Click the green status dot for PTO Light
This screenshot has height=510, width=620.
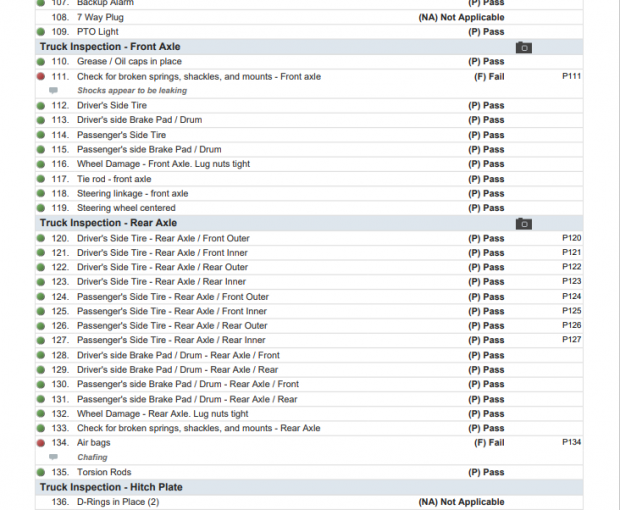click(x=41, y=32)
